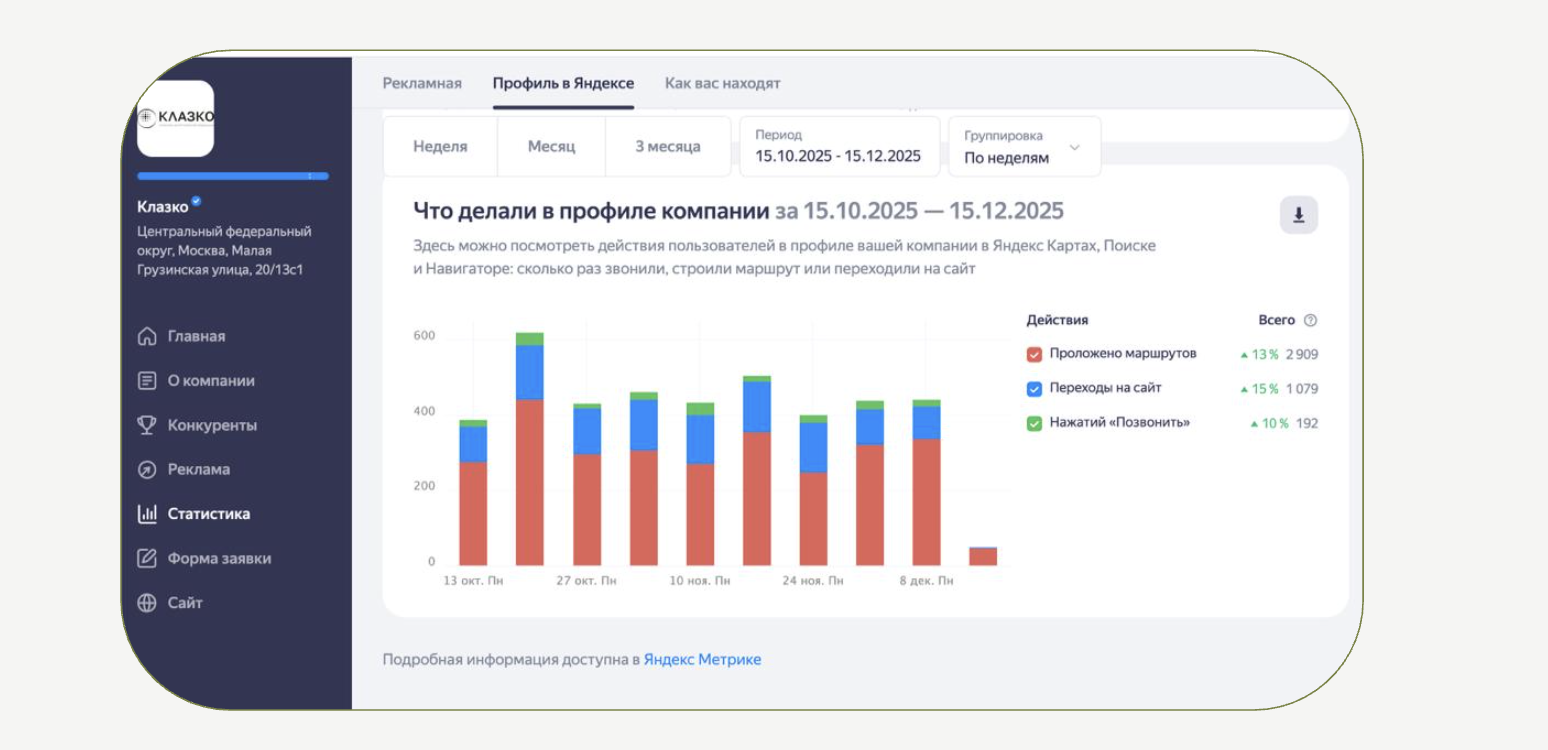Click the short last bar in the chart
1548x750 pixels.
point(983,556)
